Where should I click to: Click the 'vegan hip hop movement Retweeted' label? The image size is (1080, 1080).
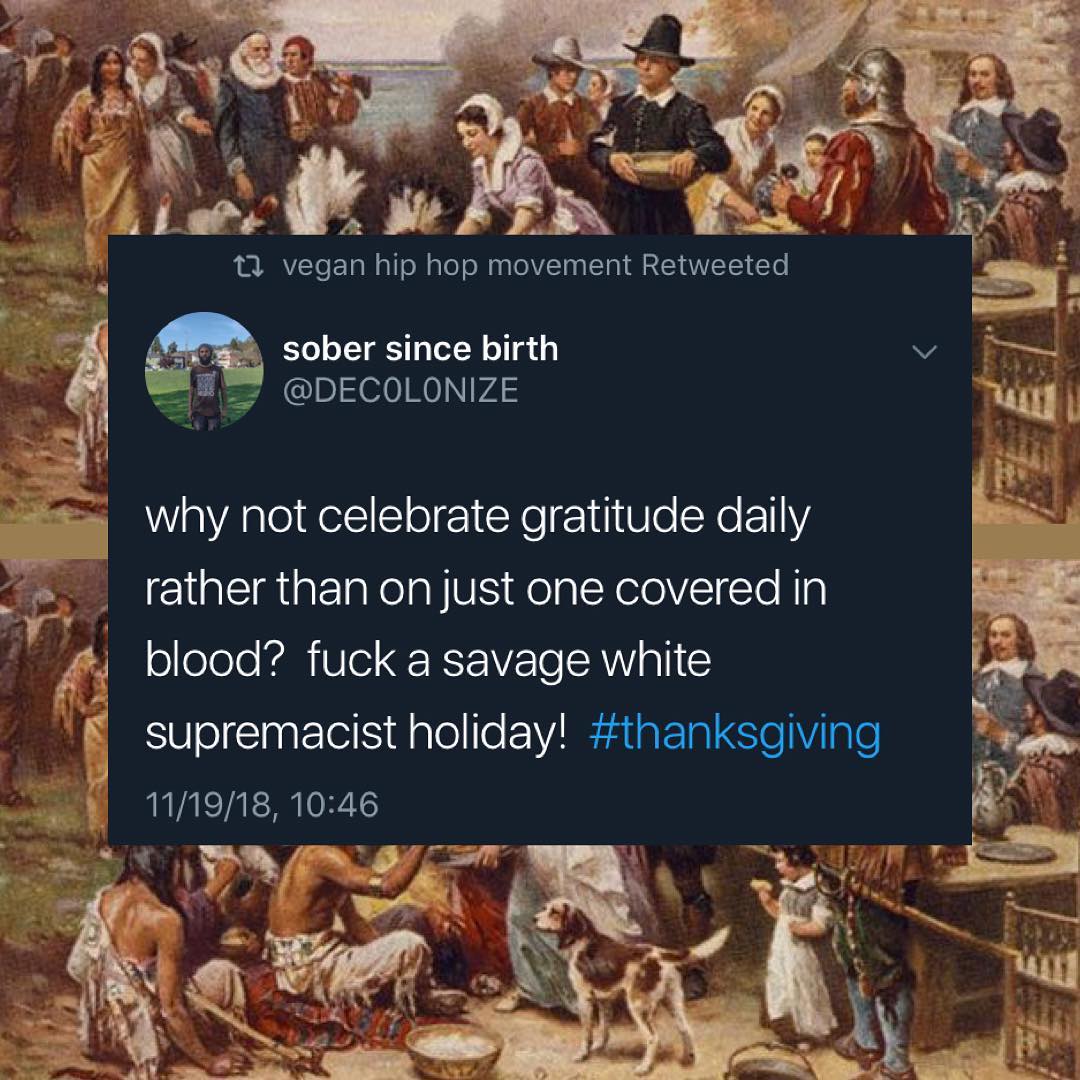[536, 265]
